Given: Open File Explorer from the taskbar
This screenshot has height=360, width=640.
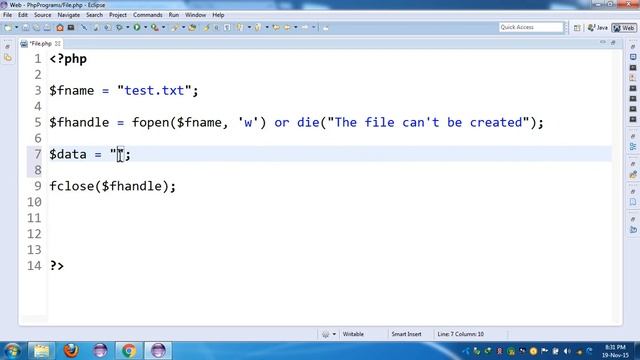Looking at the screenshot, I should pos(41,351).
